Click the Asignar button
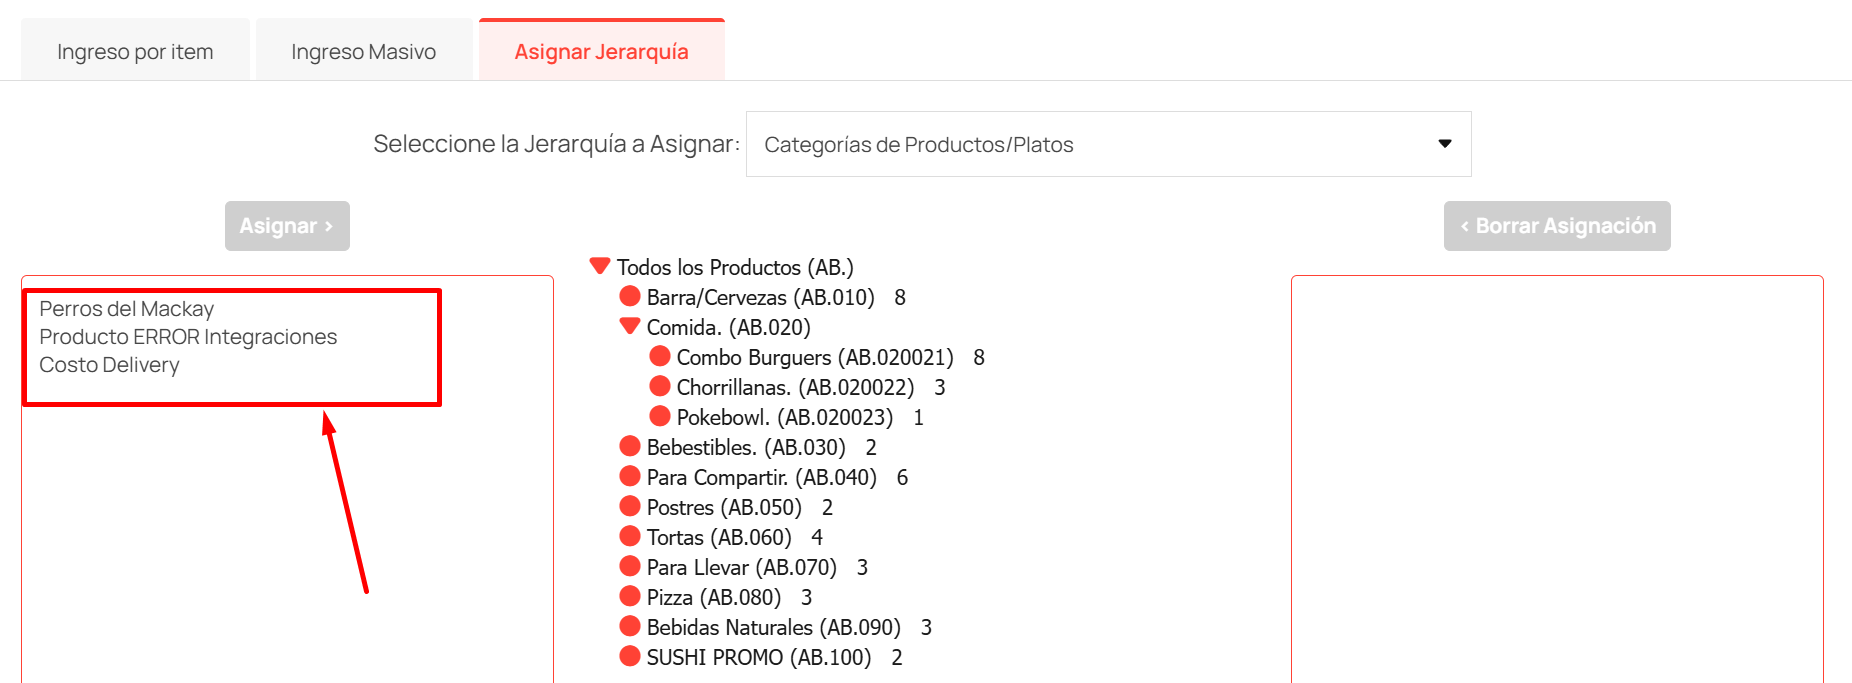Image resolution: width=1852 pixels, height=683 pixels. pos(287,226)
